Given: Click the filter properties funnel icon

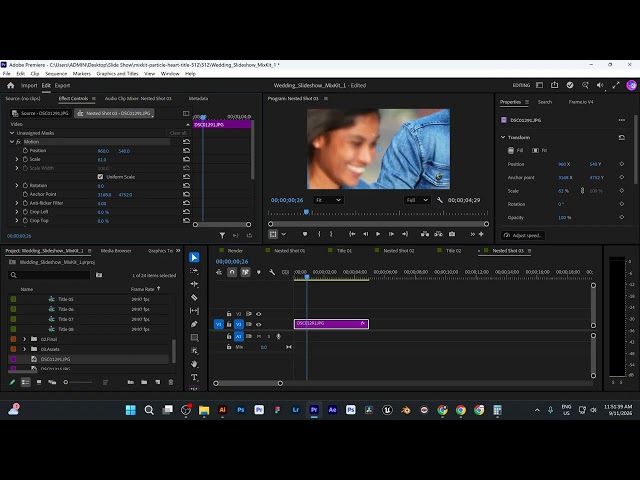Looking at the screenshot, I should (222, 236).
